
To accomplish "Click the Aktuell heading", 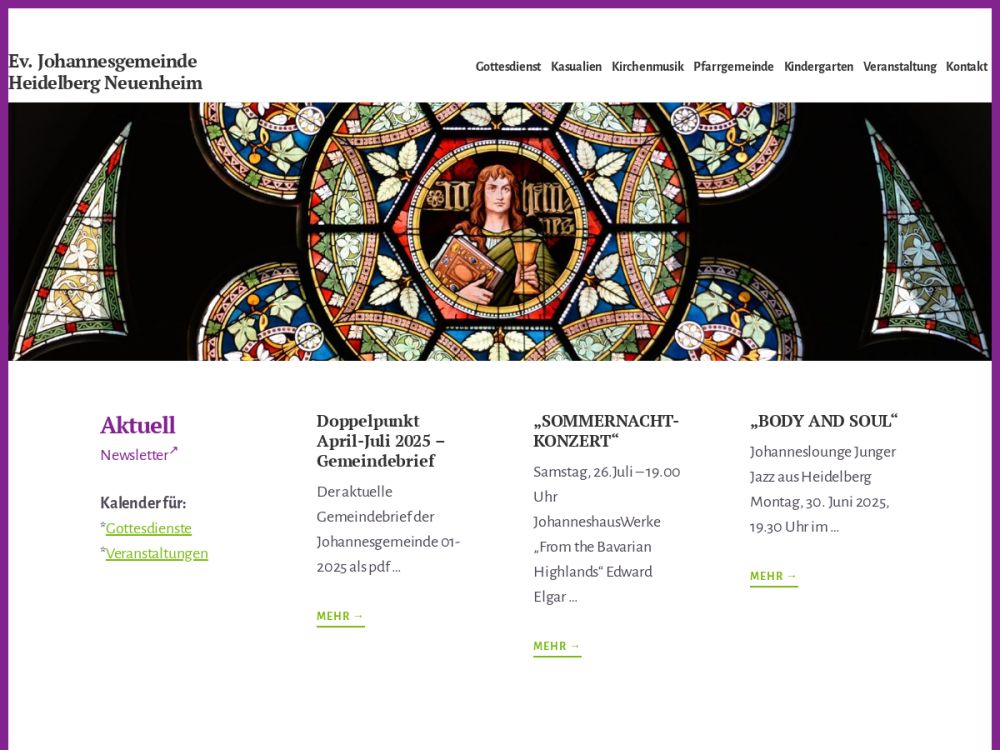I will [x=137, y=425].
